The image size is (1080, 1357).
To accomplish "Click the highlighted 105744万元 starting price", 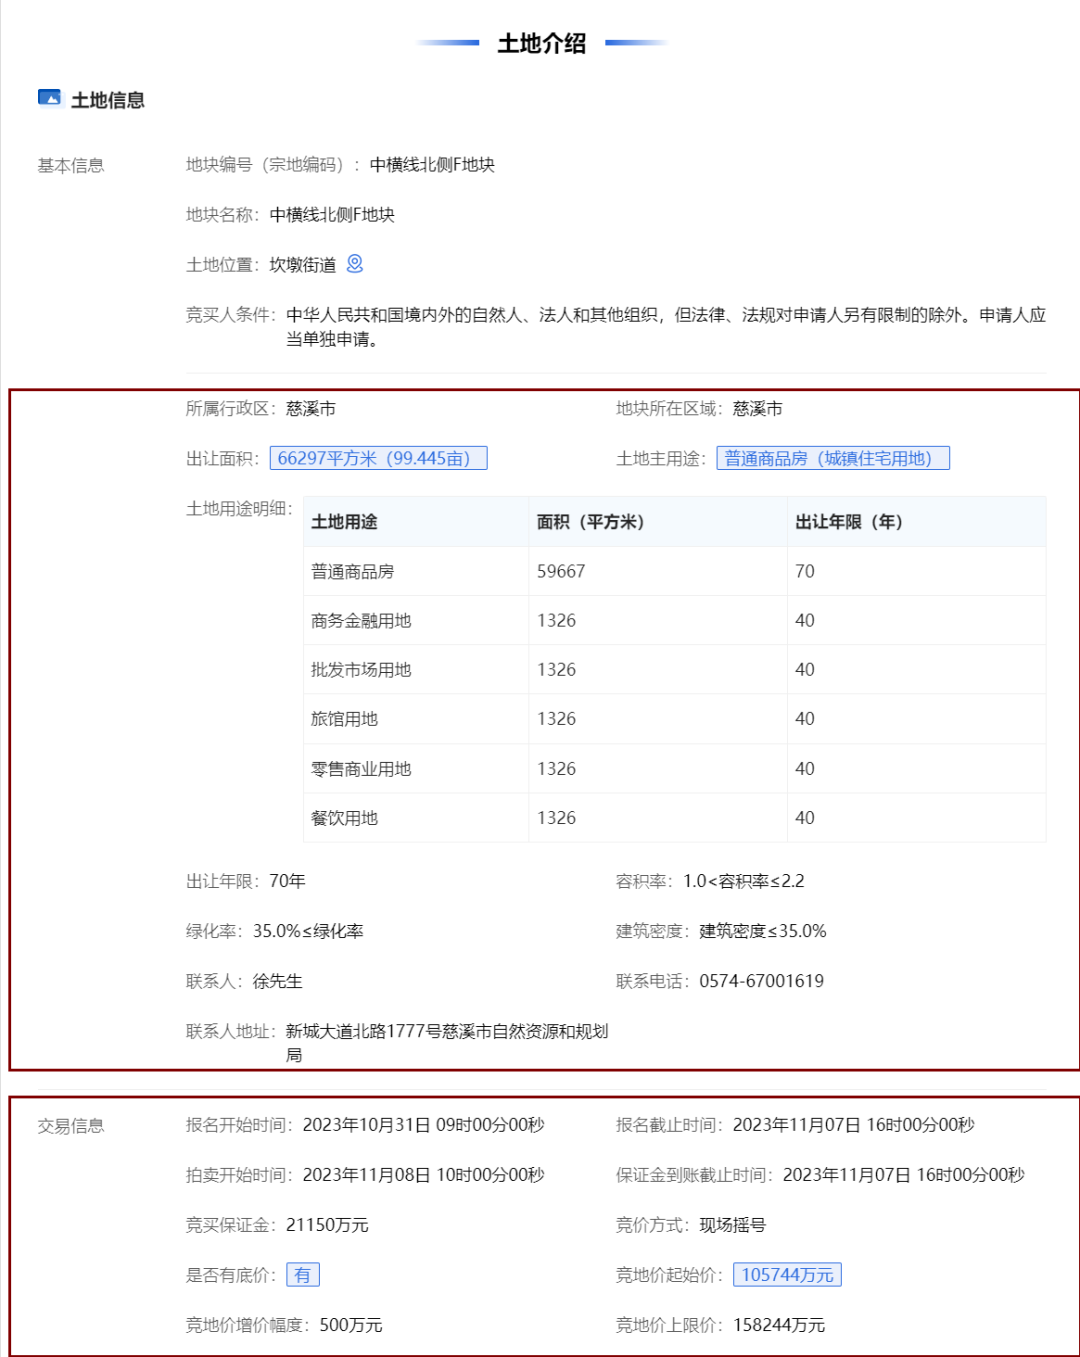I will [x=787, y=1275].
